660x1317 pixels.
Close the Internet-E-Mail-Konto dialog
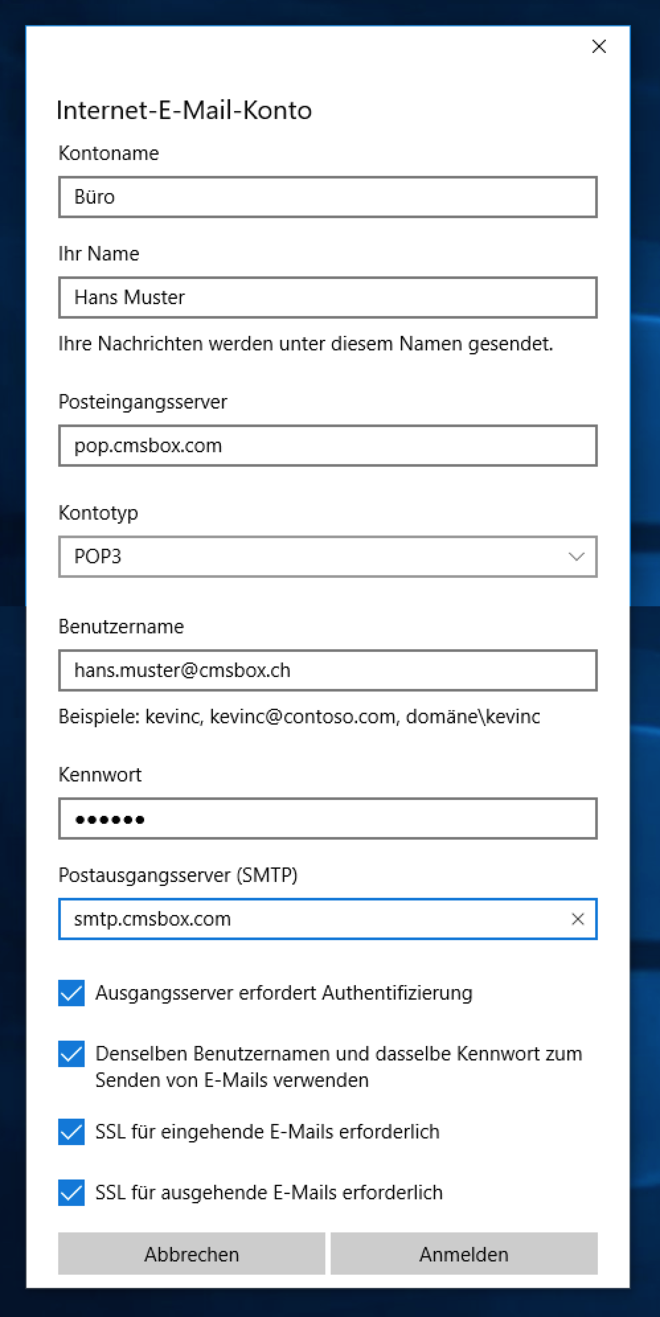(598, 46)
